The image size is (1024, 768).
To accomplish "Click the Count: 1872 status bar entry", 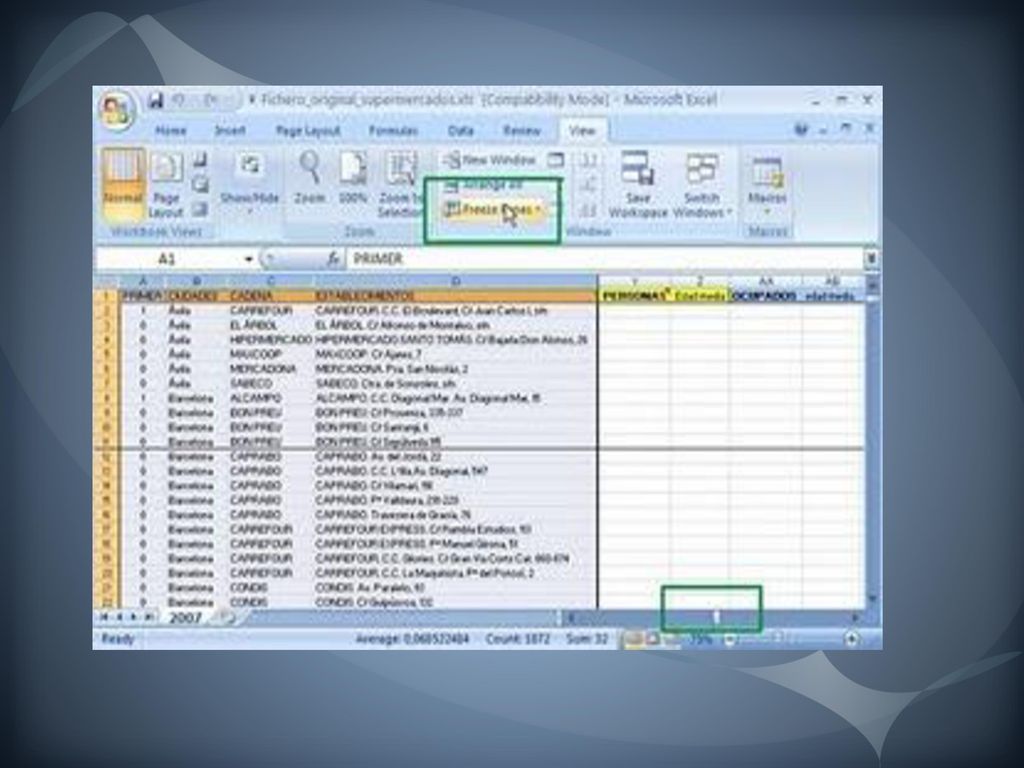I will [x=518, y=639].
